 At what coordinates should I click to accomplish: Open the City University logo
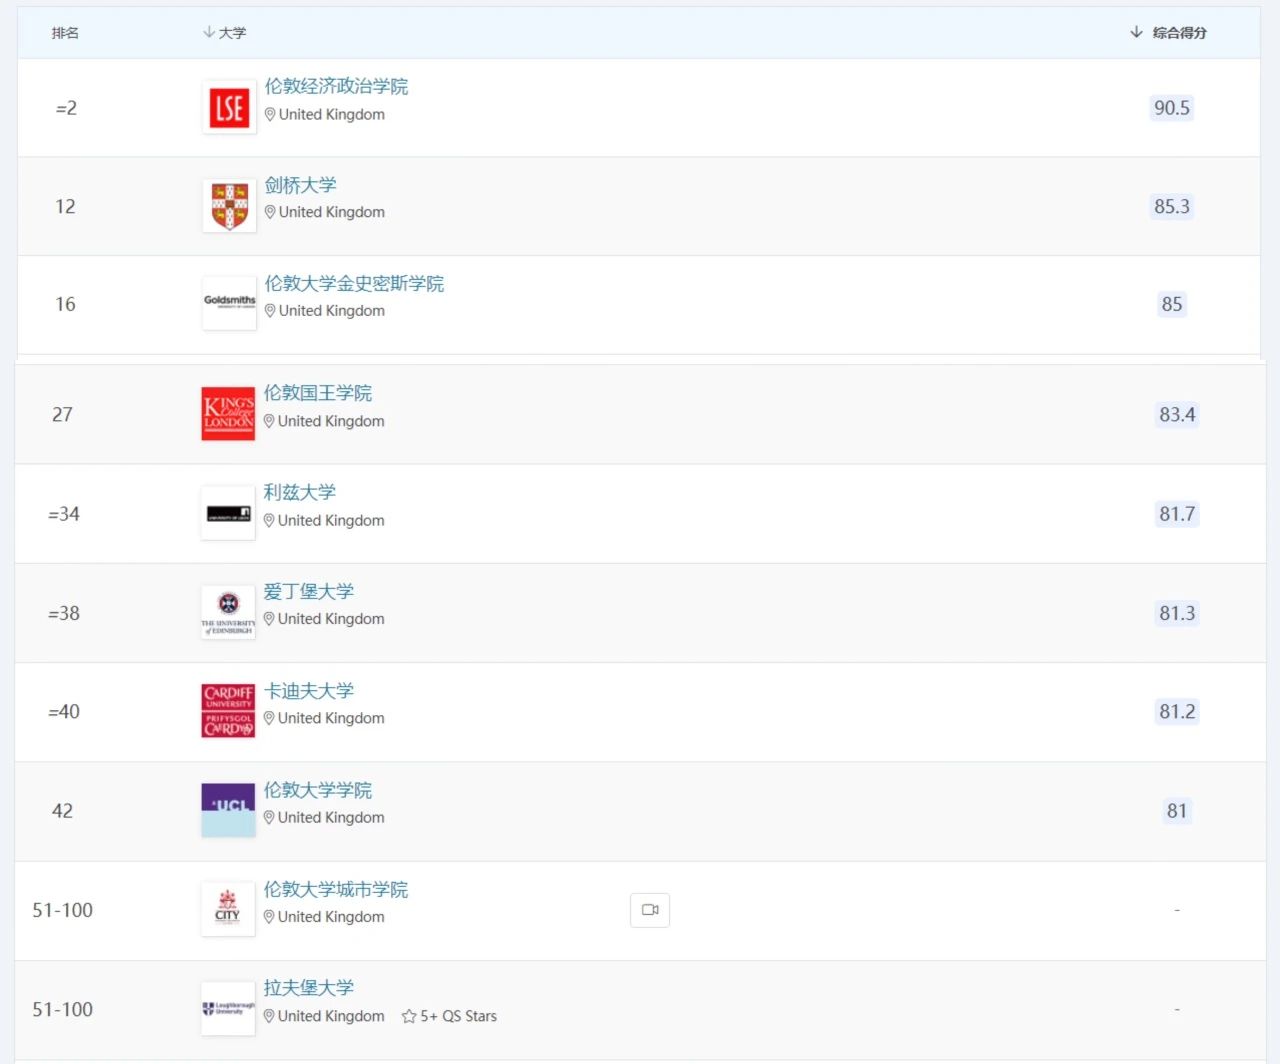pyautogui.click(x=228, y=909)
